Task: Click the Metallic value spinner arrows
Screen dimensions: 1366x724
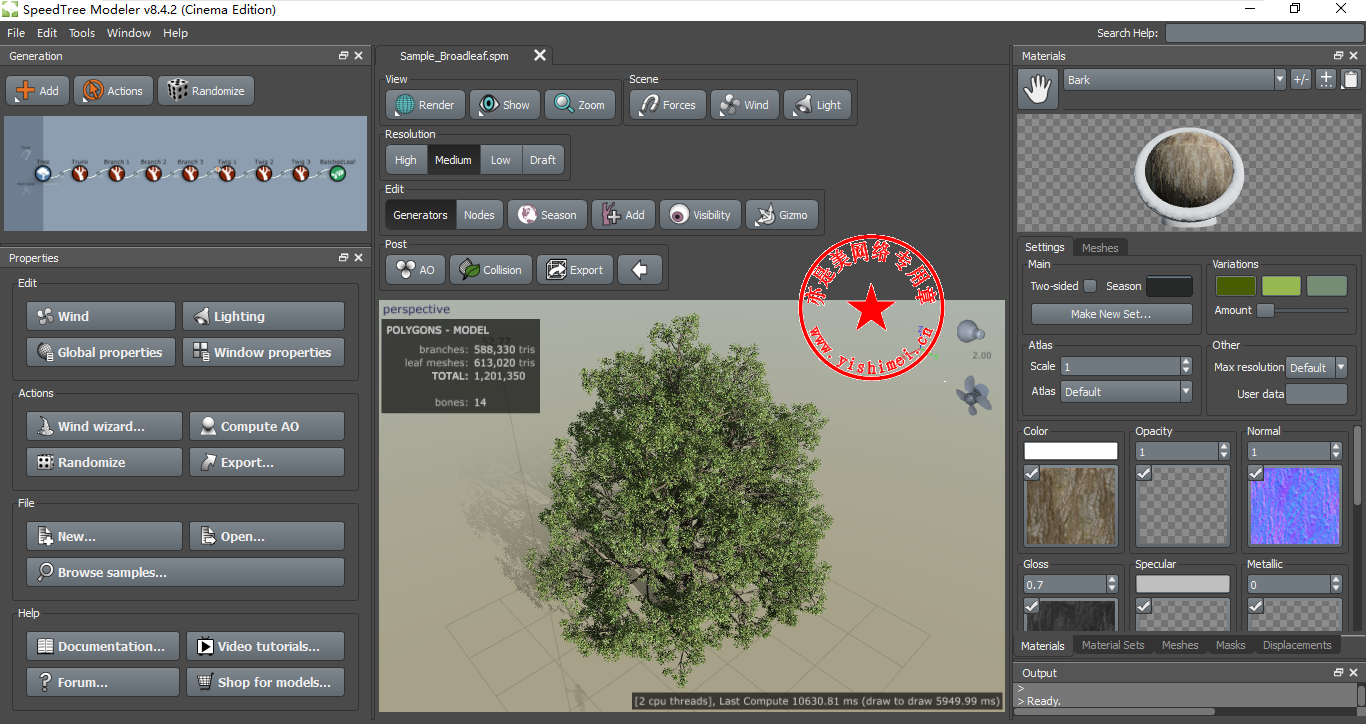Action: tap(1336, 584)
